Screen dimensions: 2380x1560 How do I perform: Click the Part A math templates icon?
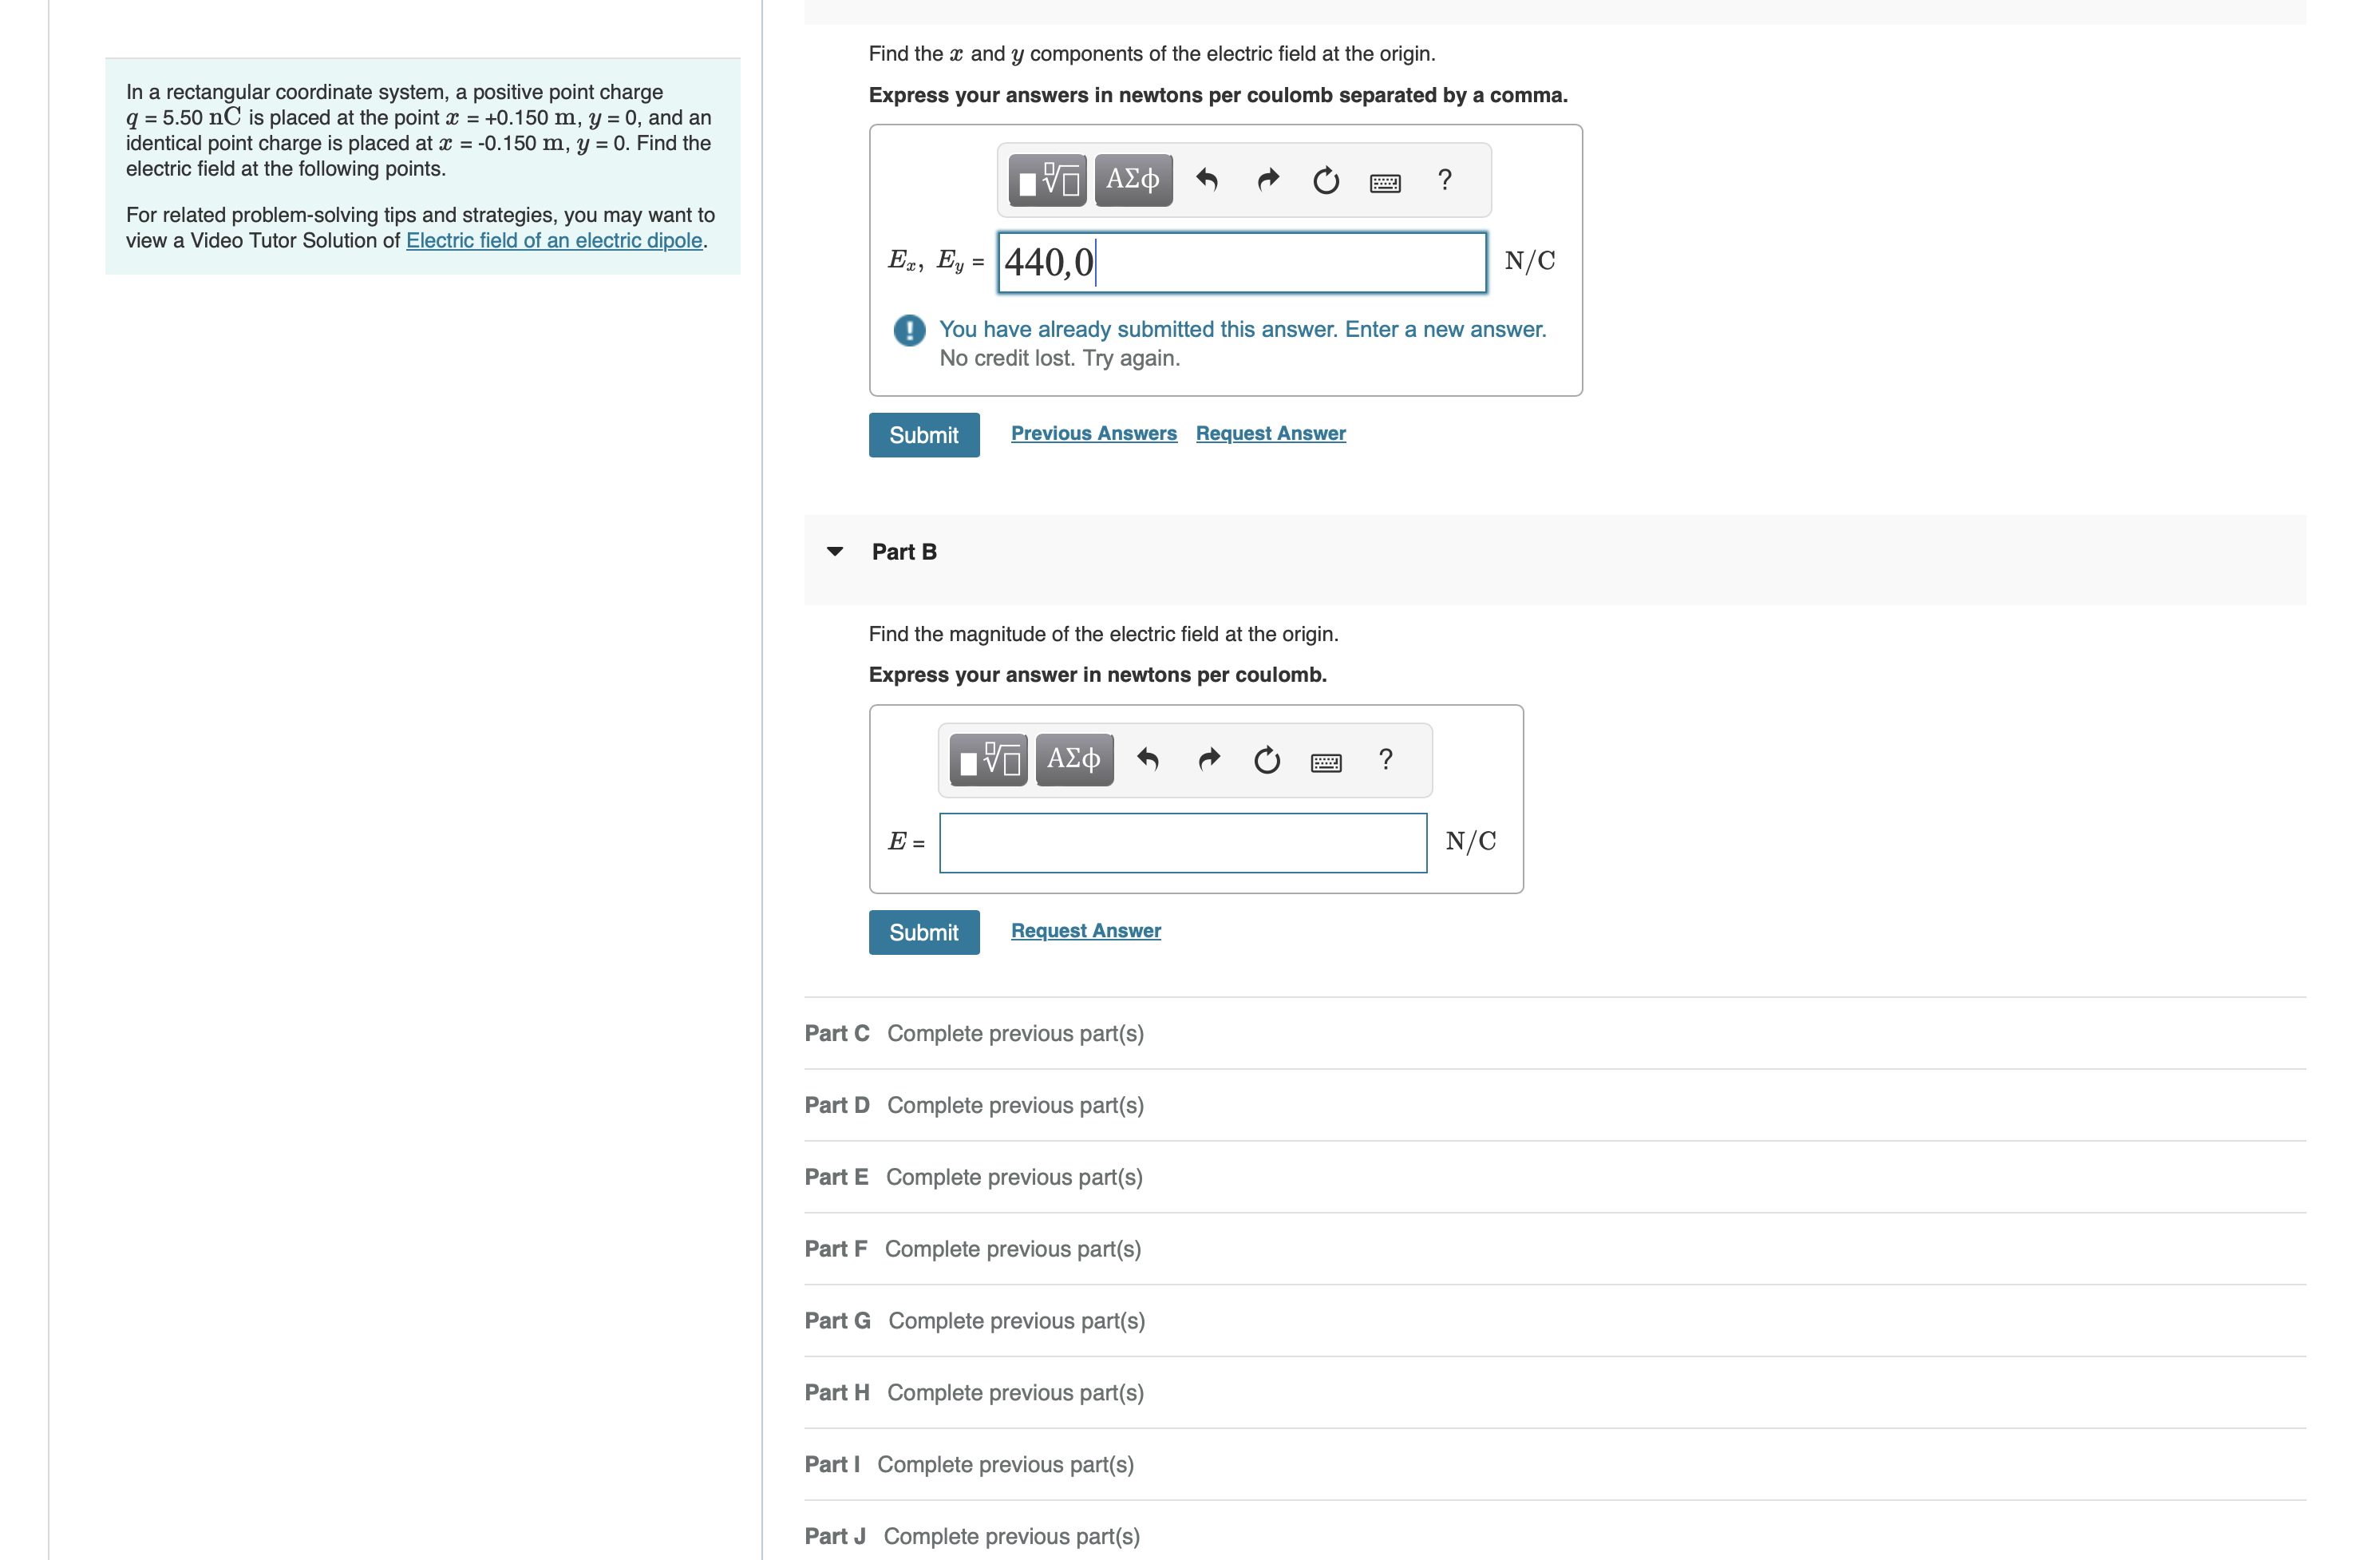(1046, 181)
